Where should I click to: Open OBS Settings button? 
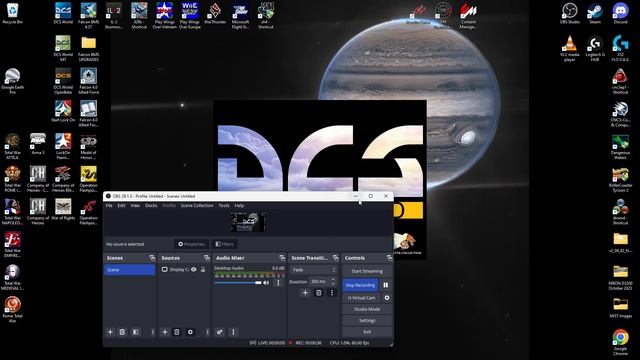point(367,321)
